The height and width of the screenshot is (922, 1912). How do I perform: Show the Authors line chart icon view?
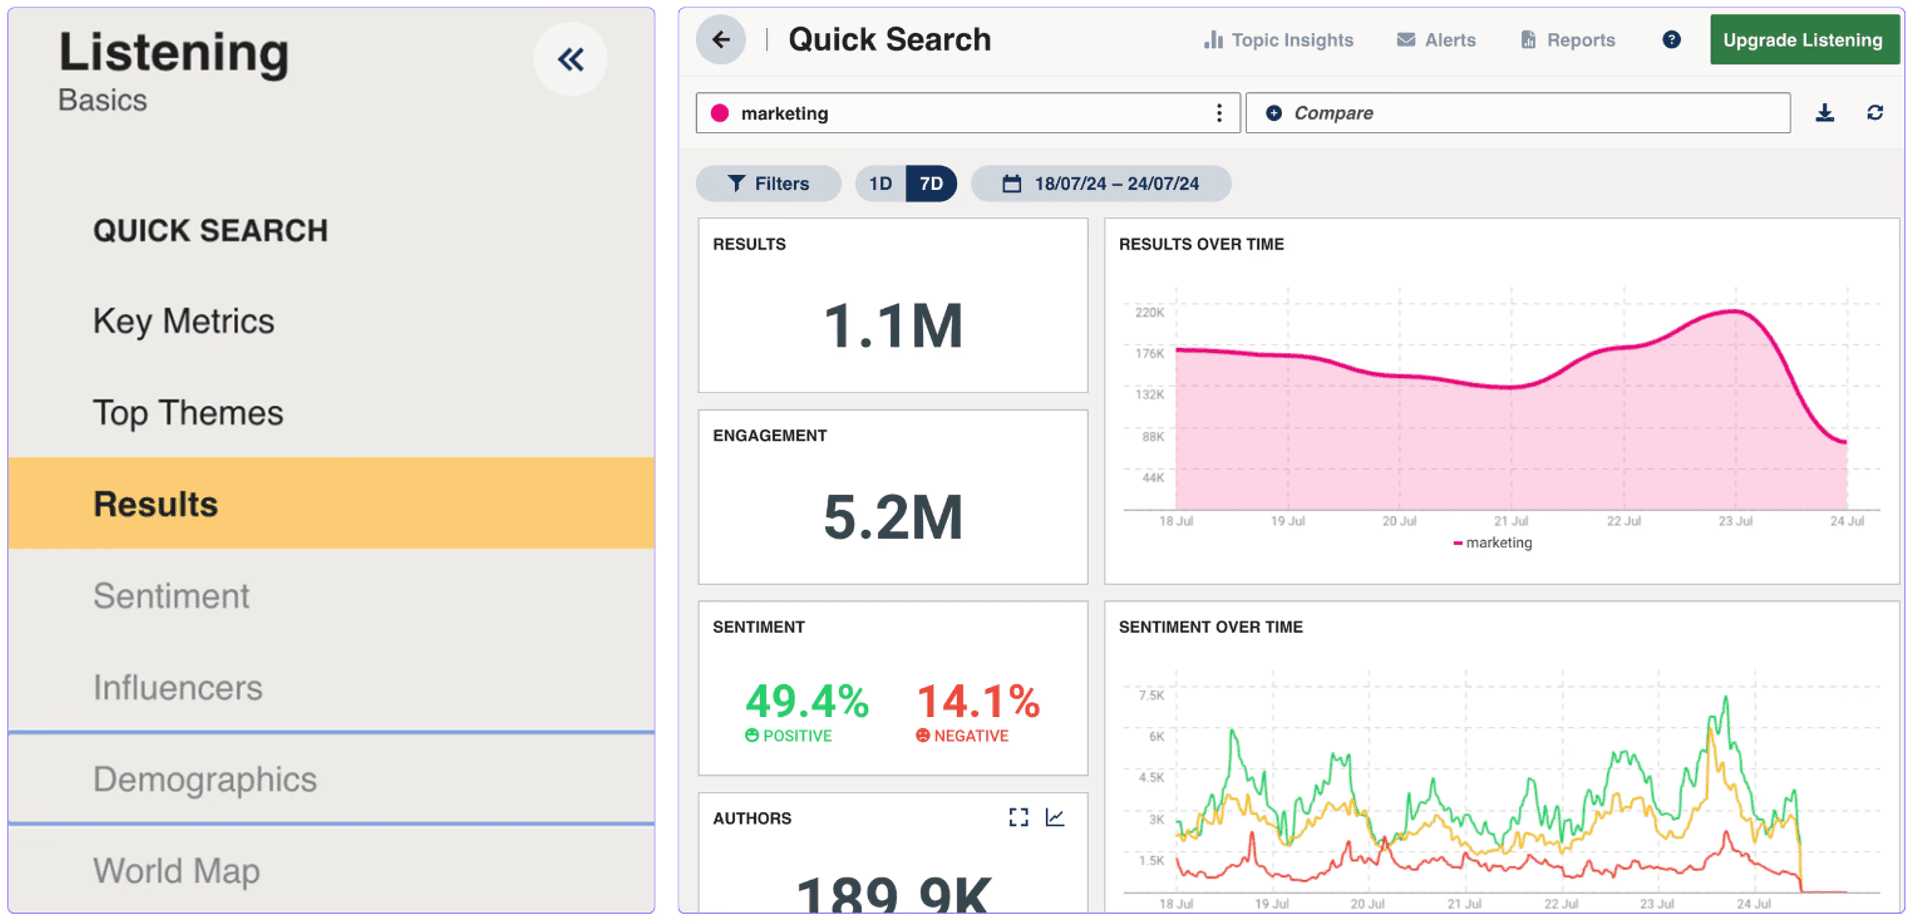point(1055,818)
